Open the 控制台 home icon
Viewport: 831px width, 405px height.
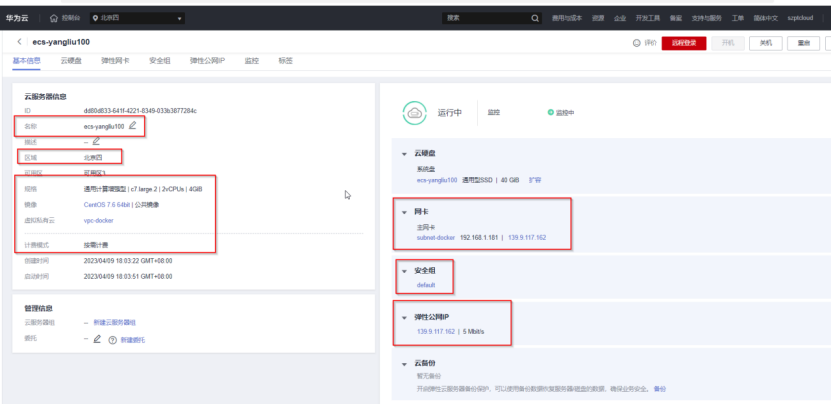54,18
